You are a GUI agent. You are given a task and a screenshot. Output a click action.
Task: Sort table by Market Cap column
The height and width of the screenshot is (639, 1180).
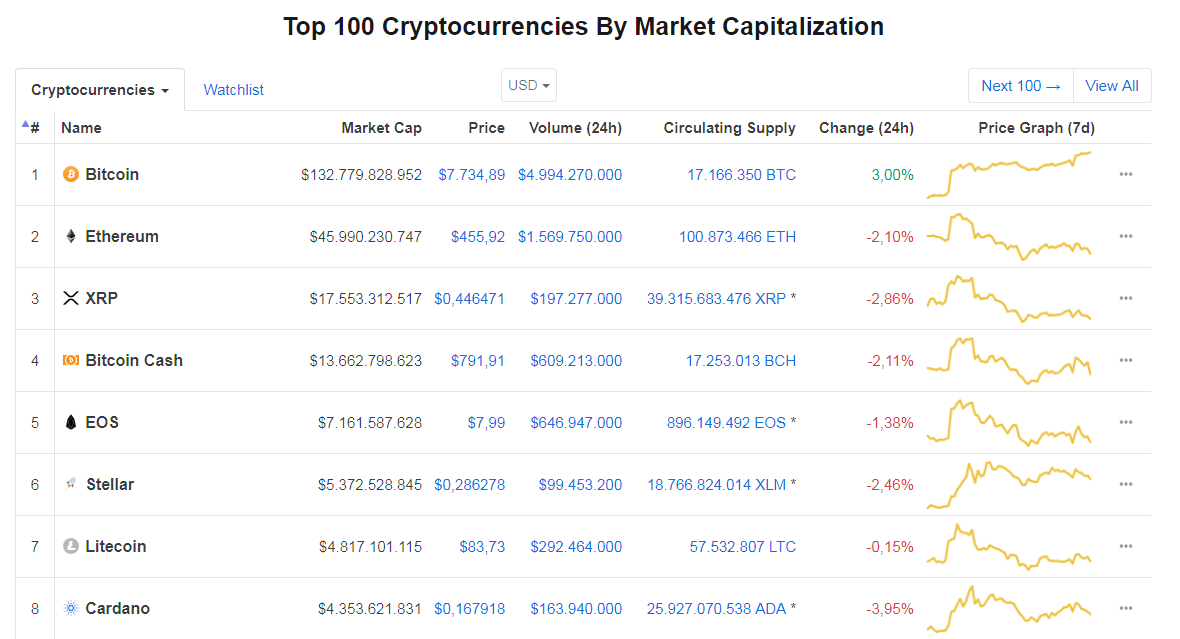(x=381, y=128)
